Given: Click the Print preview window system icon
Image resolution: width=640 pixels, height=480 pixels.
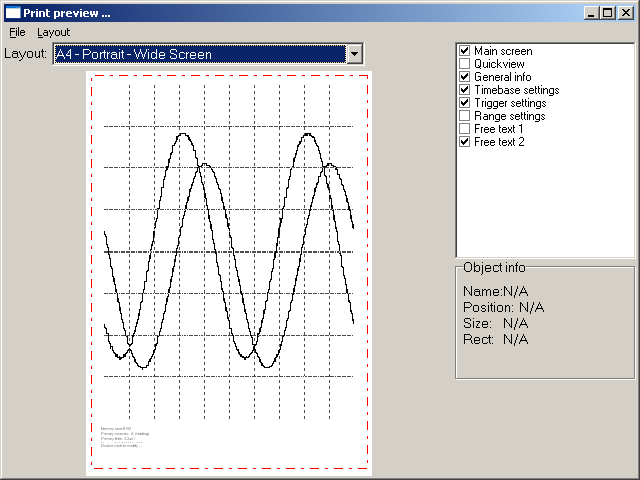Looking at the screenshot, I should click(13, 12).
